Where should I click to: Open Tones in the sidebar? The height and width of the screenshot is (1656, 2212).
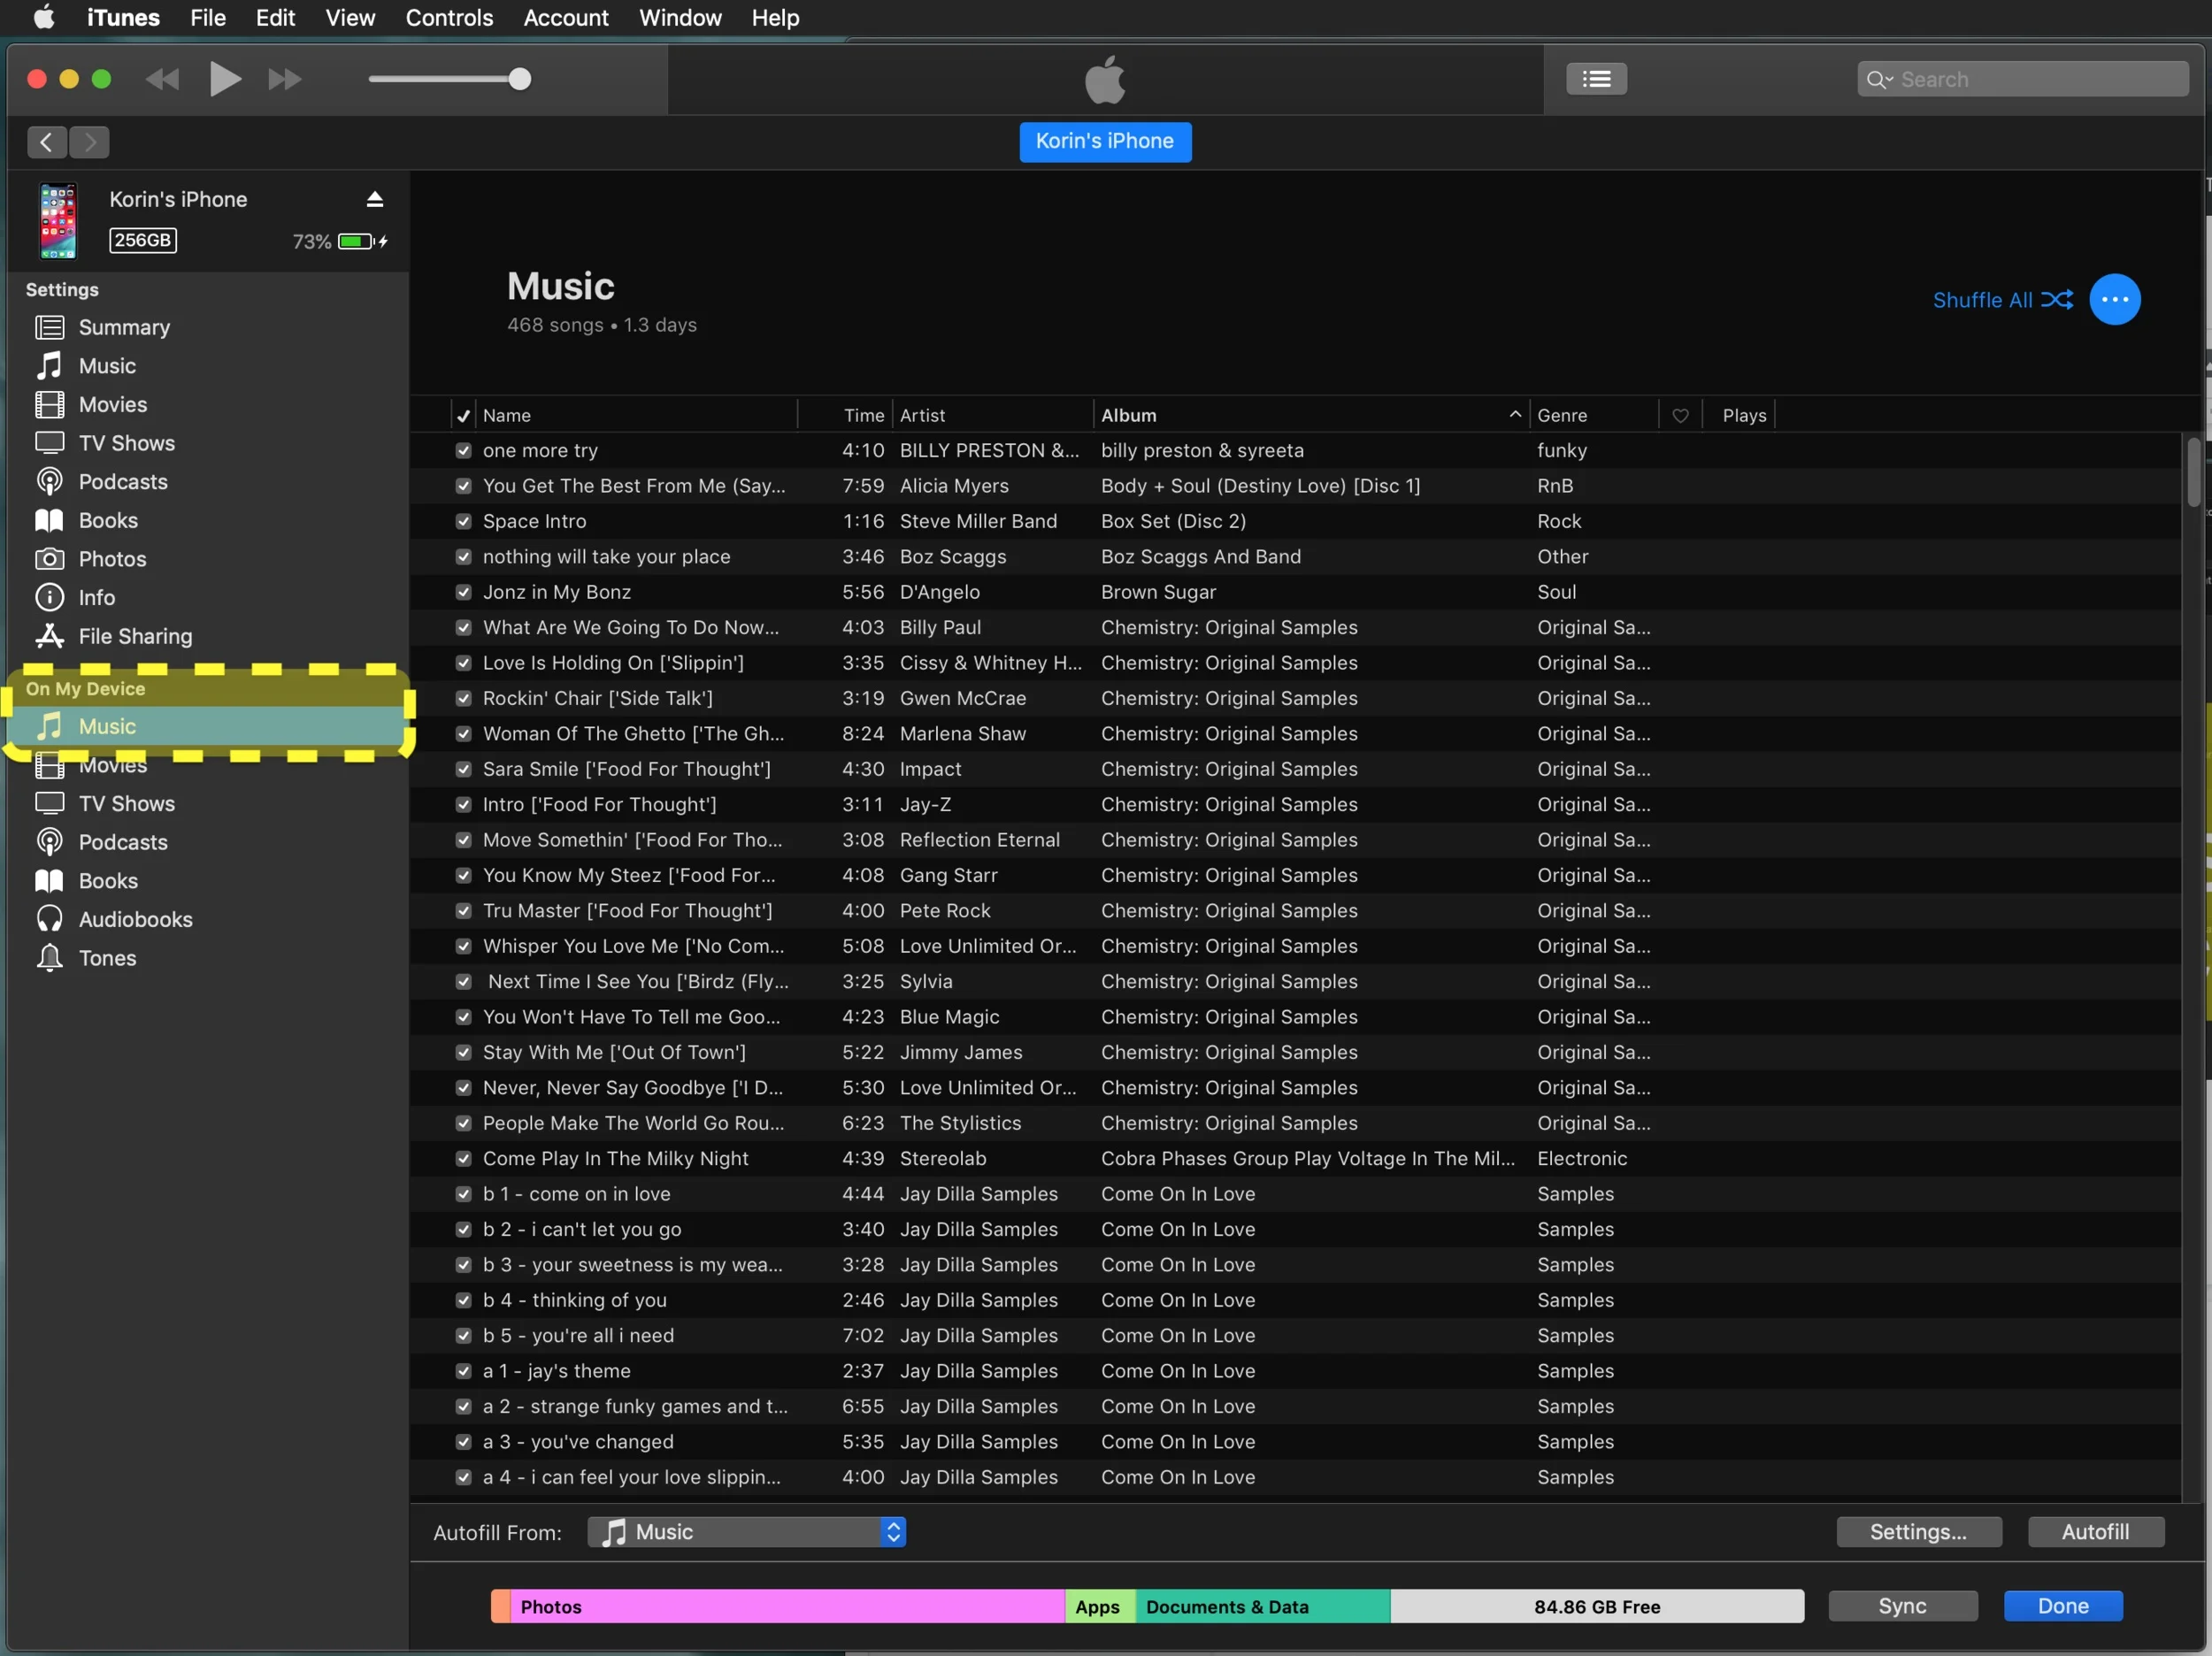[x=105, y=957]
